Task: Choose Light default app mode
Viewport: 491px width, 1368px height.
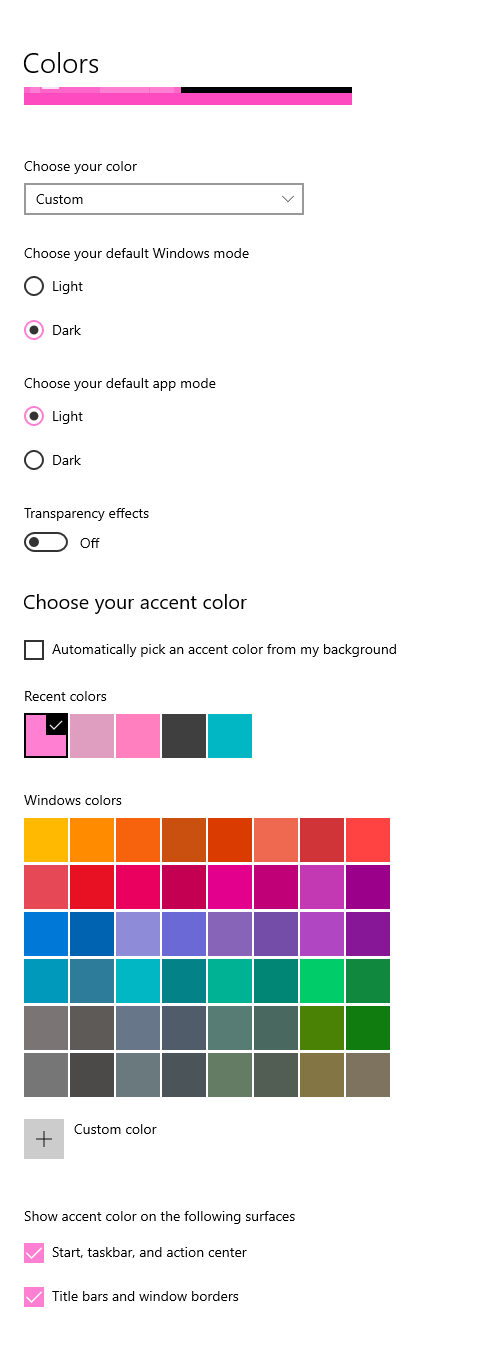Action: pyautogui.click(x=34, y=416)
